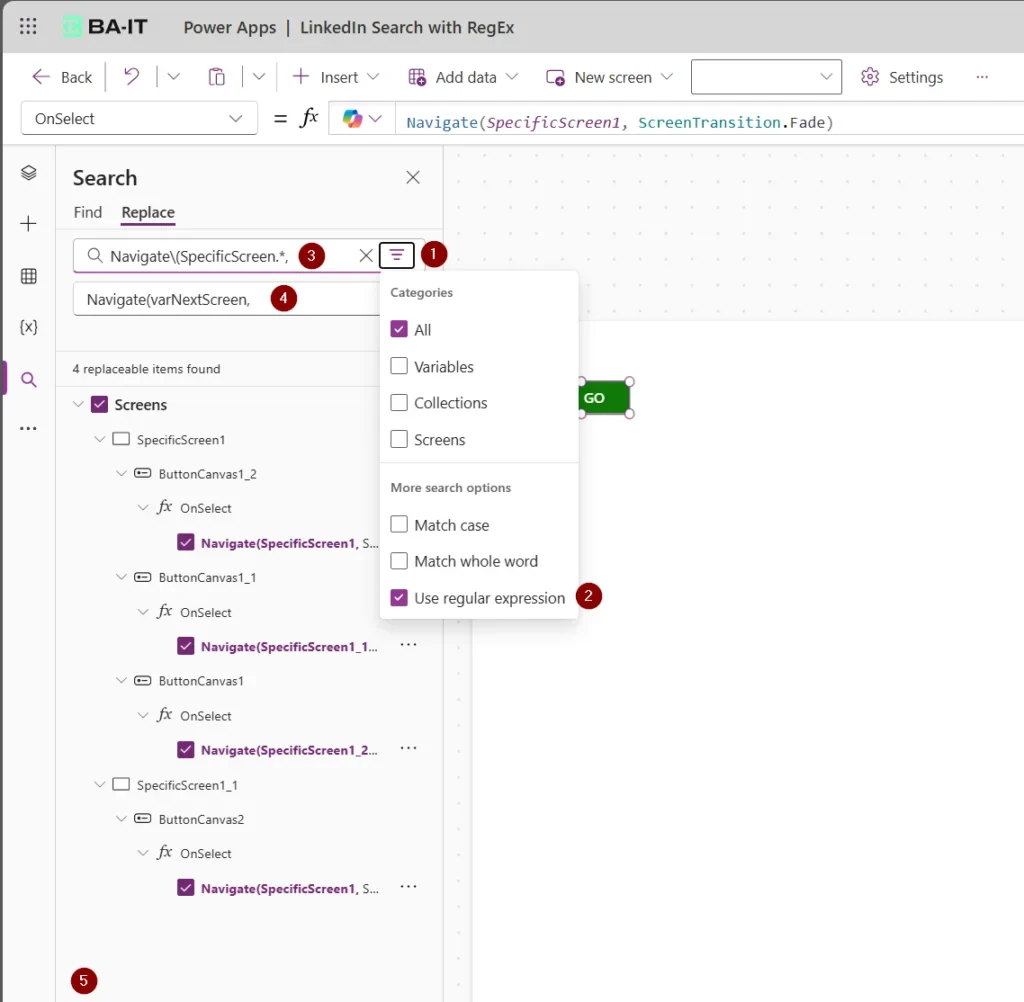Open the Copilot formula menu

(362, 118)
